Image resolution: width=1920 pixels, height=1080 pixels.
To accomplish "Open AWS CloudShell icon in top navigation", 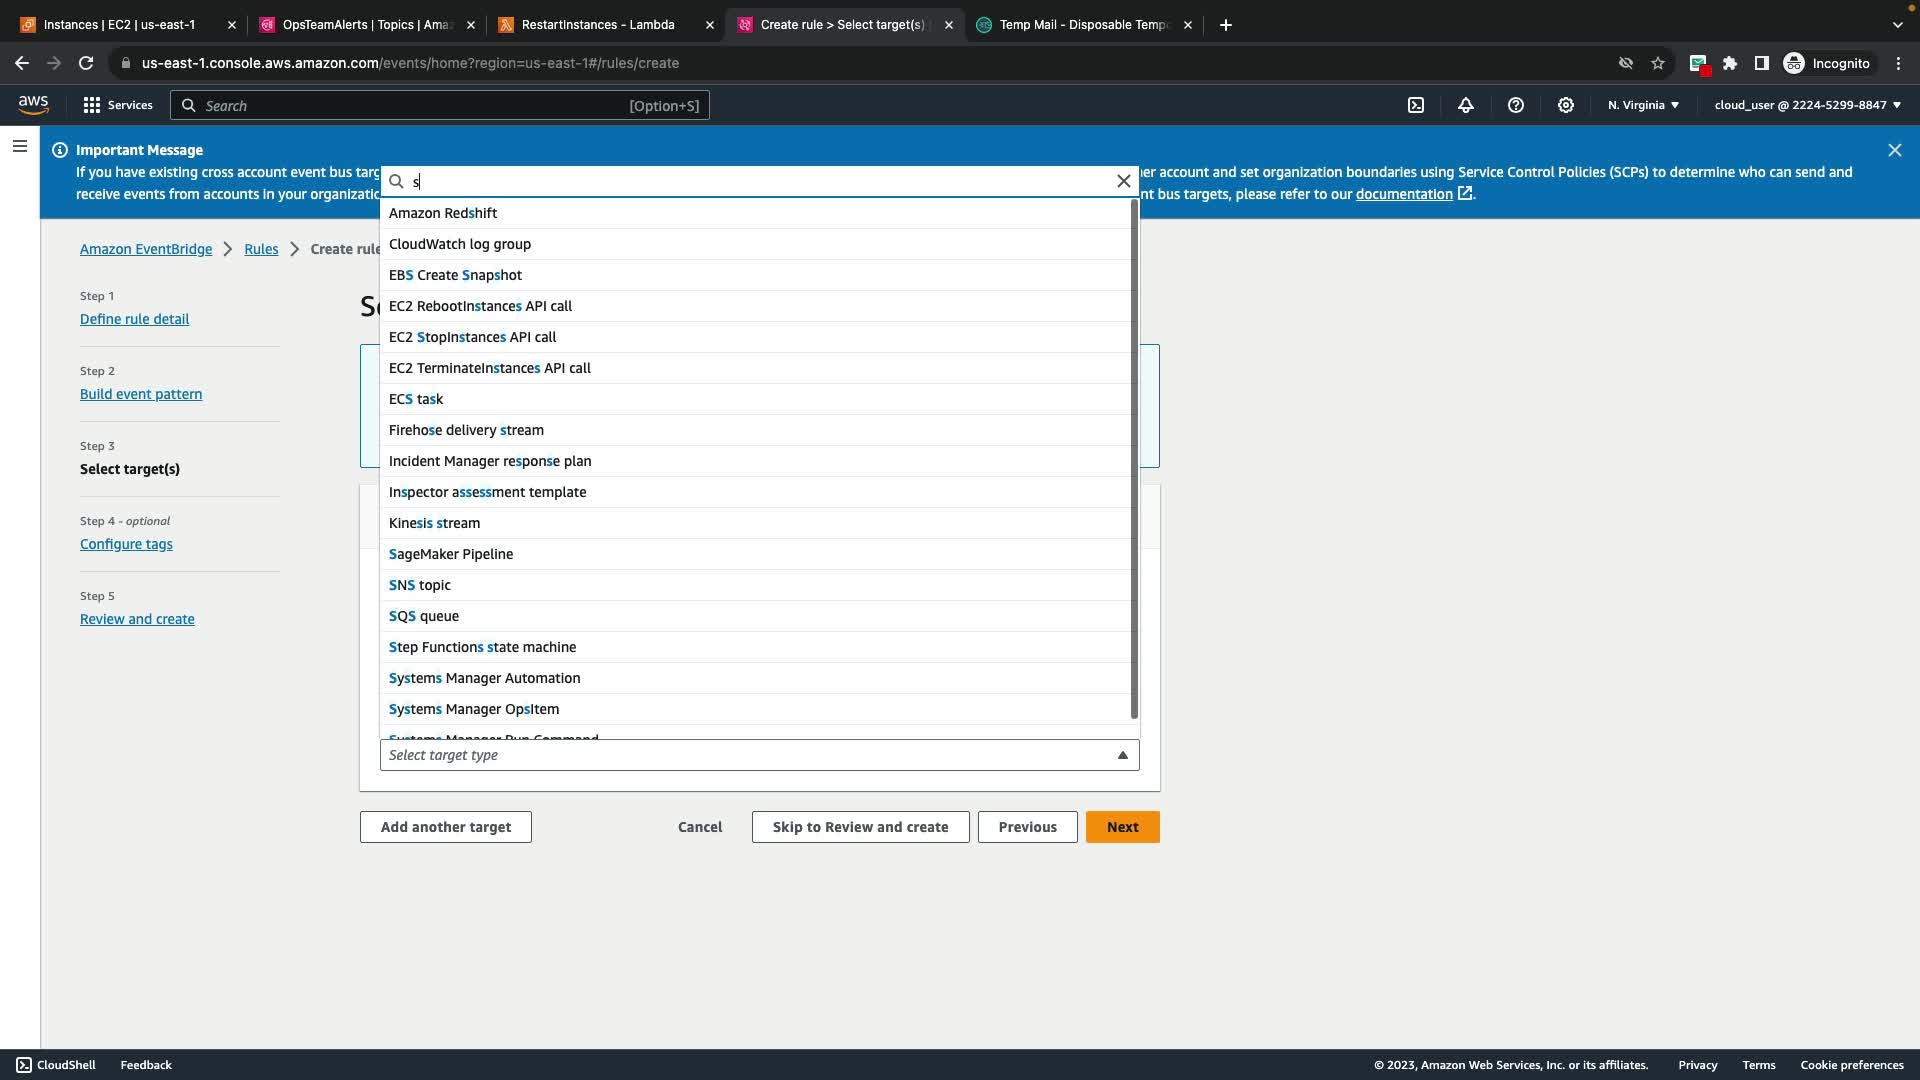I will point(1416,105).
